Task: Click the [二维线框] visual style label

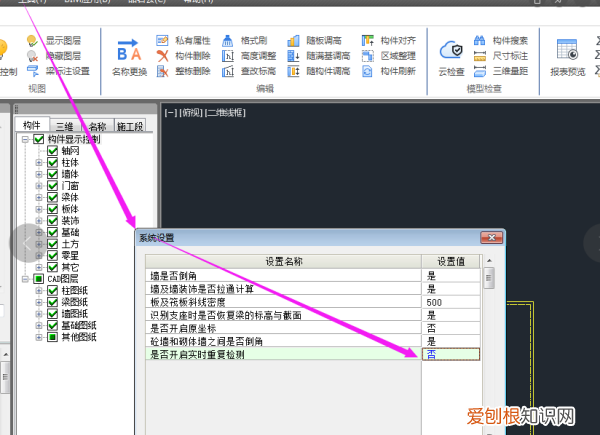Action: 225,112
